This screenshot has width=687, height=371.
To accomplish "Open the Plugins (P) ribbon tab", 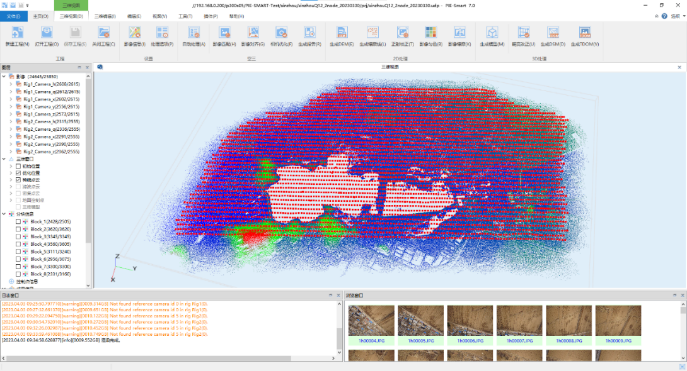I will tap(211, 16).
